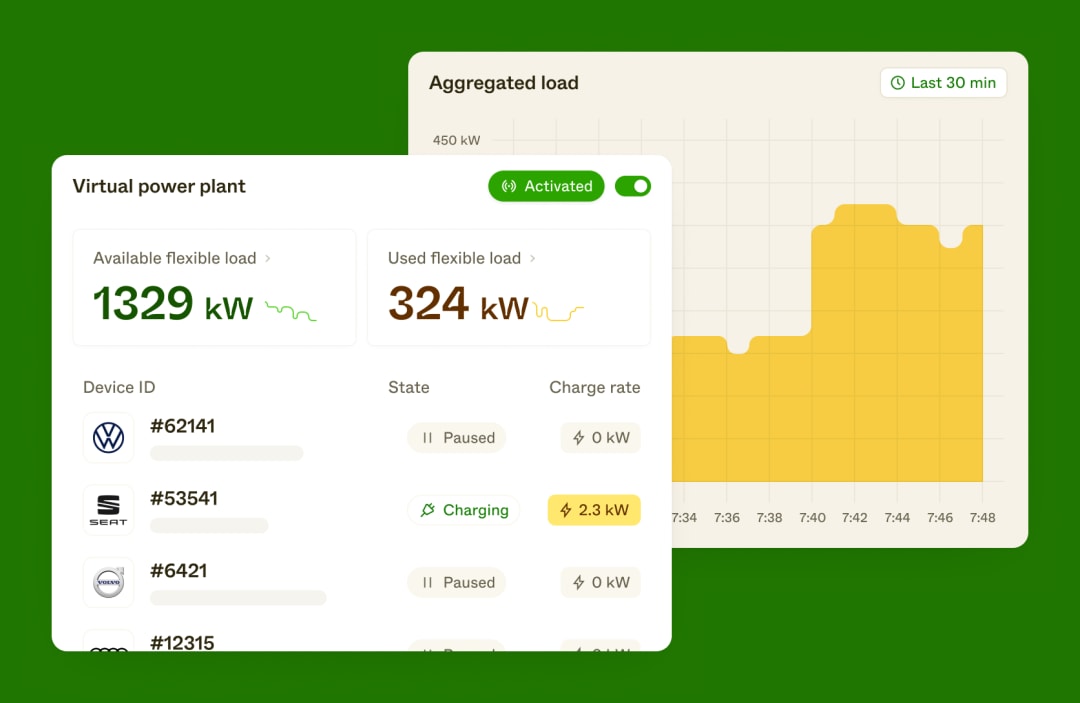Click the clock icon in the Last 30 min control
This screenshot has width=1080, height=703.
pos(898,82)
